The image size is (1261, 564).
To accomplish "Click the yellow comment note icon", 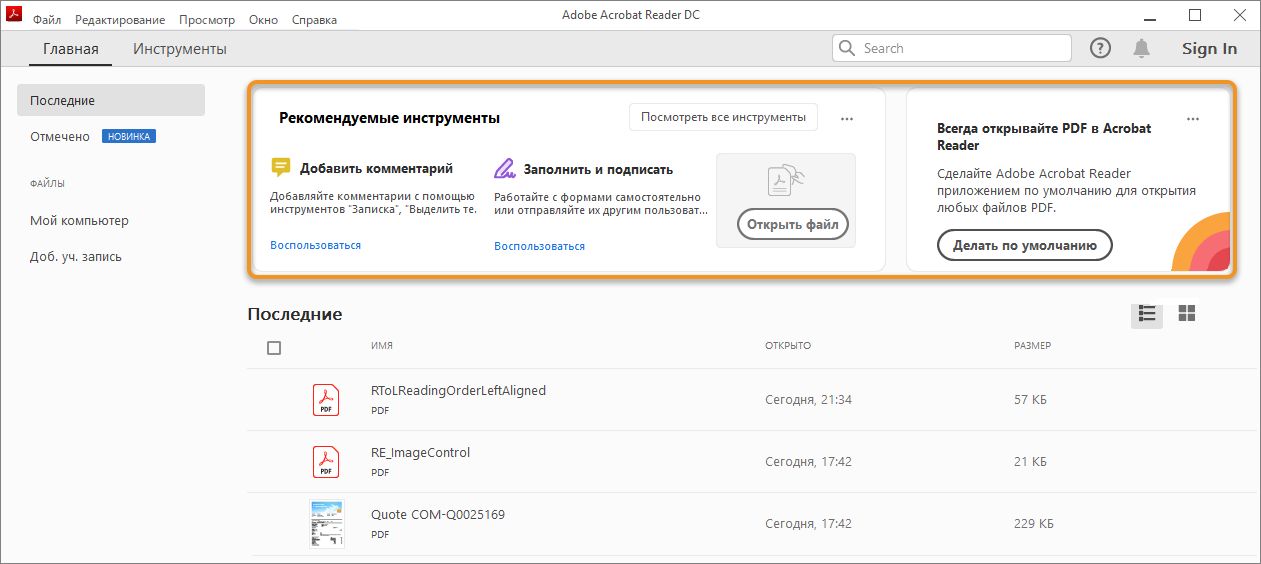I will tap(281, 168).
